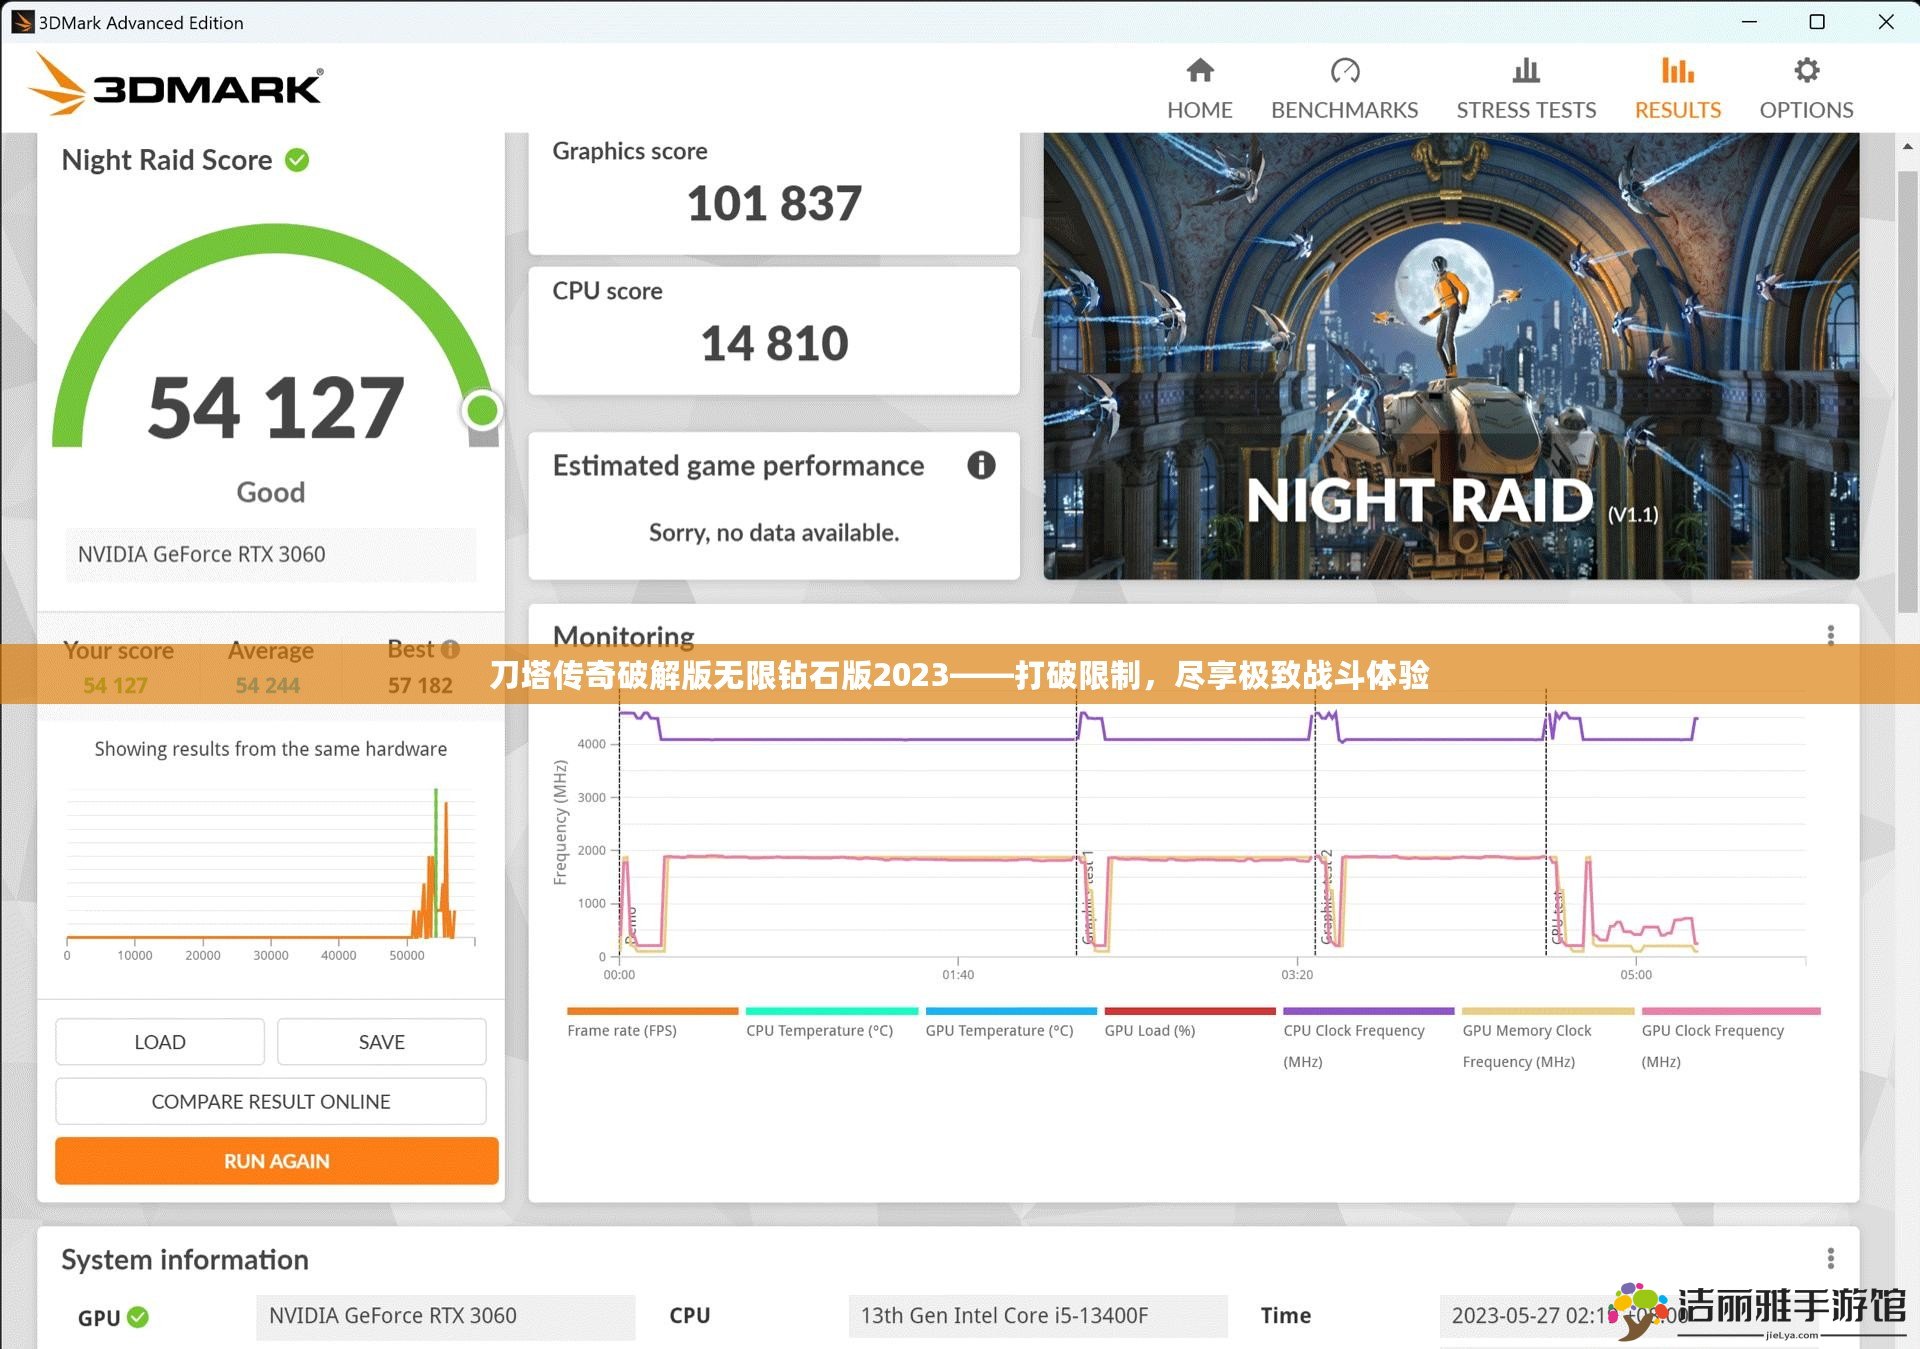
Task: Open the BENCHMARKS tab
Action: (x=1344, y=89)
